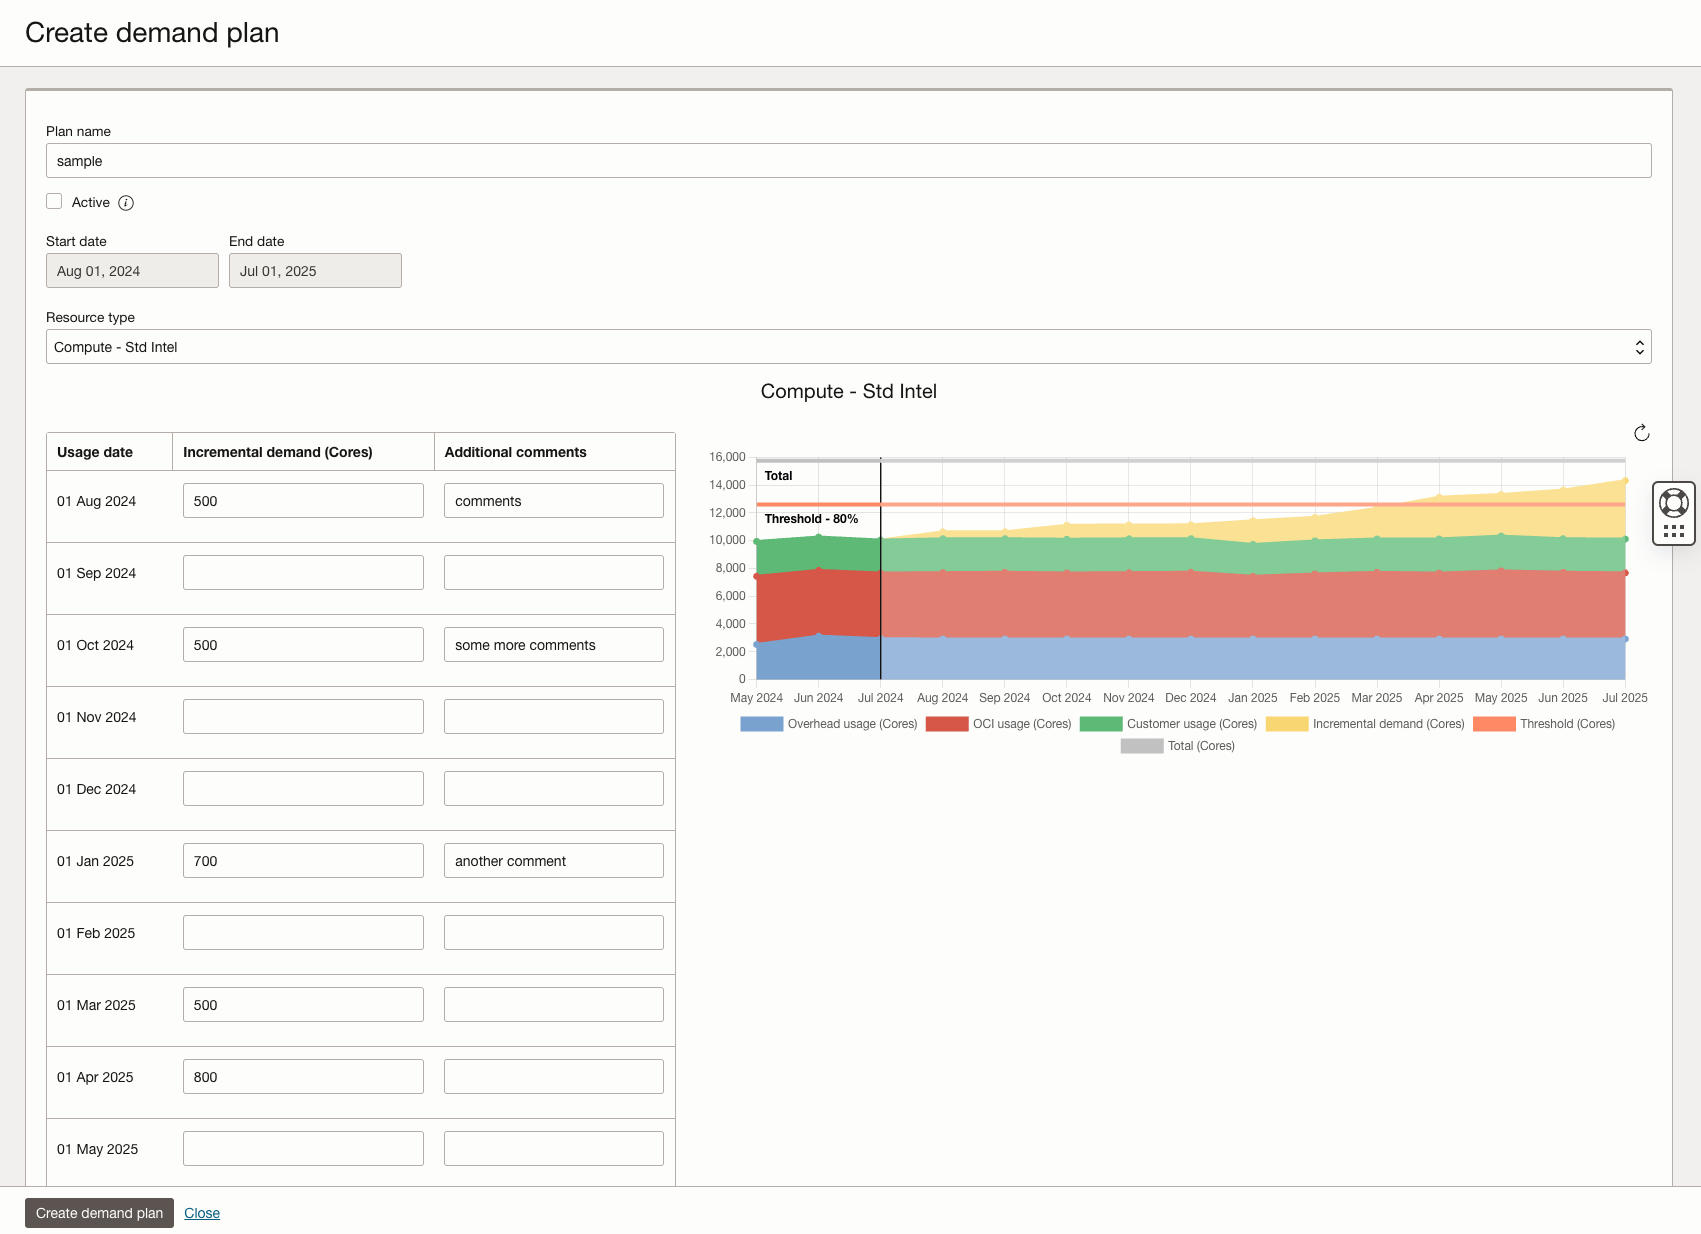Click the comments field for 01 Aug 2024
Image resolution: width=1701 pixels, height=1234 pixels.
point(553,500)
